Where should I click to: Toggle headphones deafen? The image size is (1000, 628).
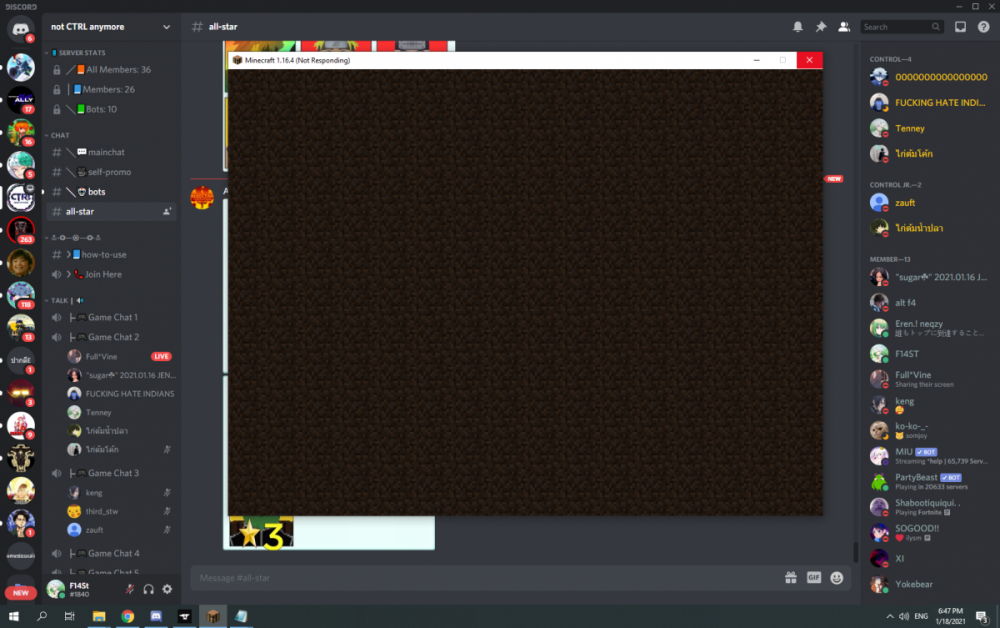coord(148,589)
